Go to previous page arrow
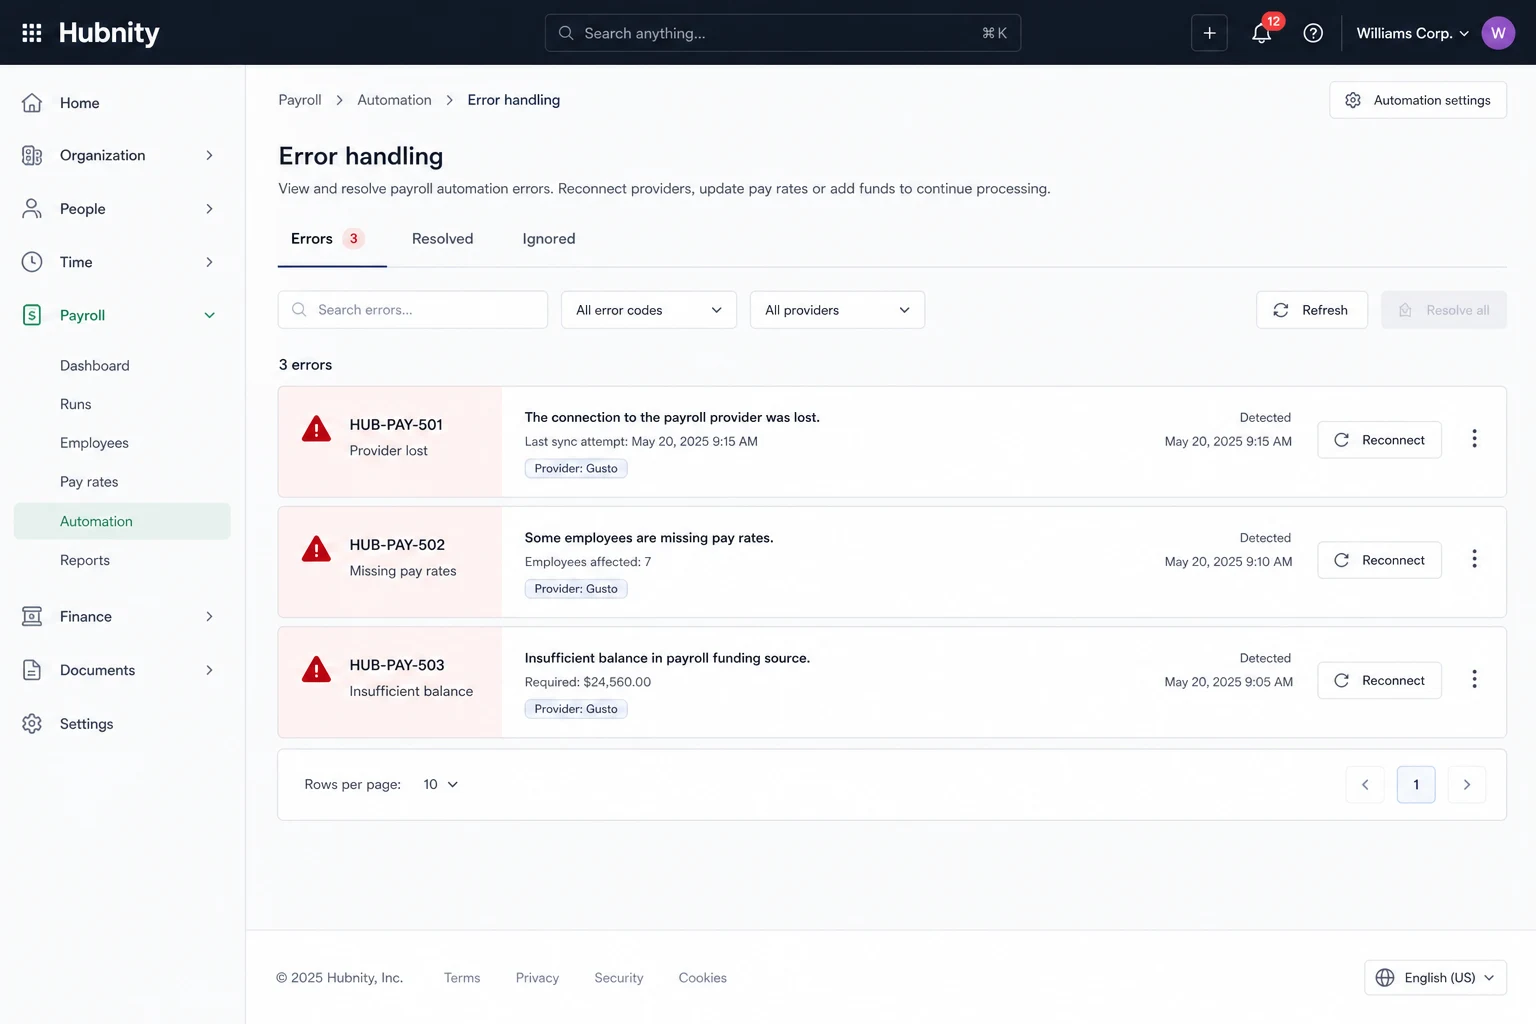1536x1024 pixels. pyautogui.click(x=1365, y=784)
